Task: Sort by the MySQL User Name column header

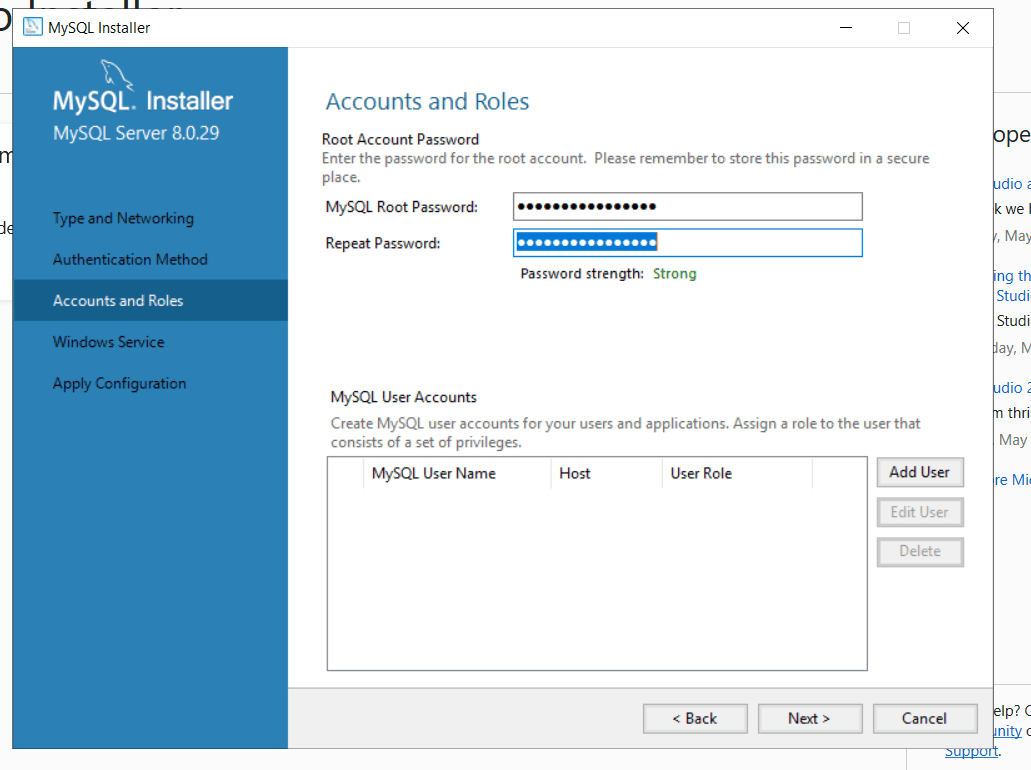Action: click(433, 473)
